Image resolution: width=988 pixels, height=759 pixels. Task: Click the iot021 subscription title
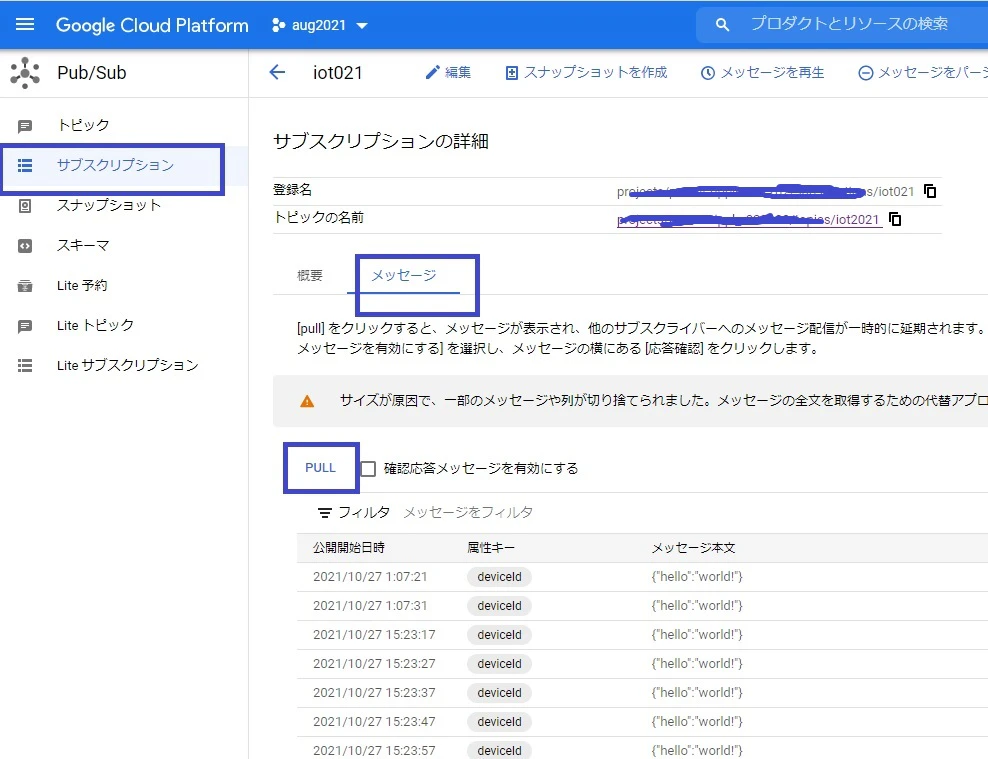point(338,73)
